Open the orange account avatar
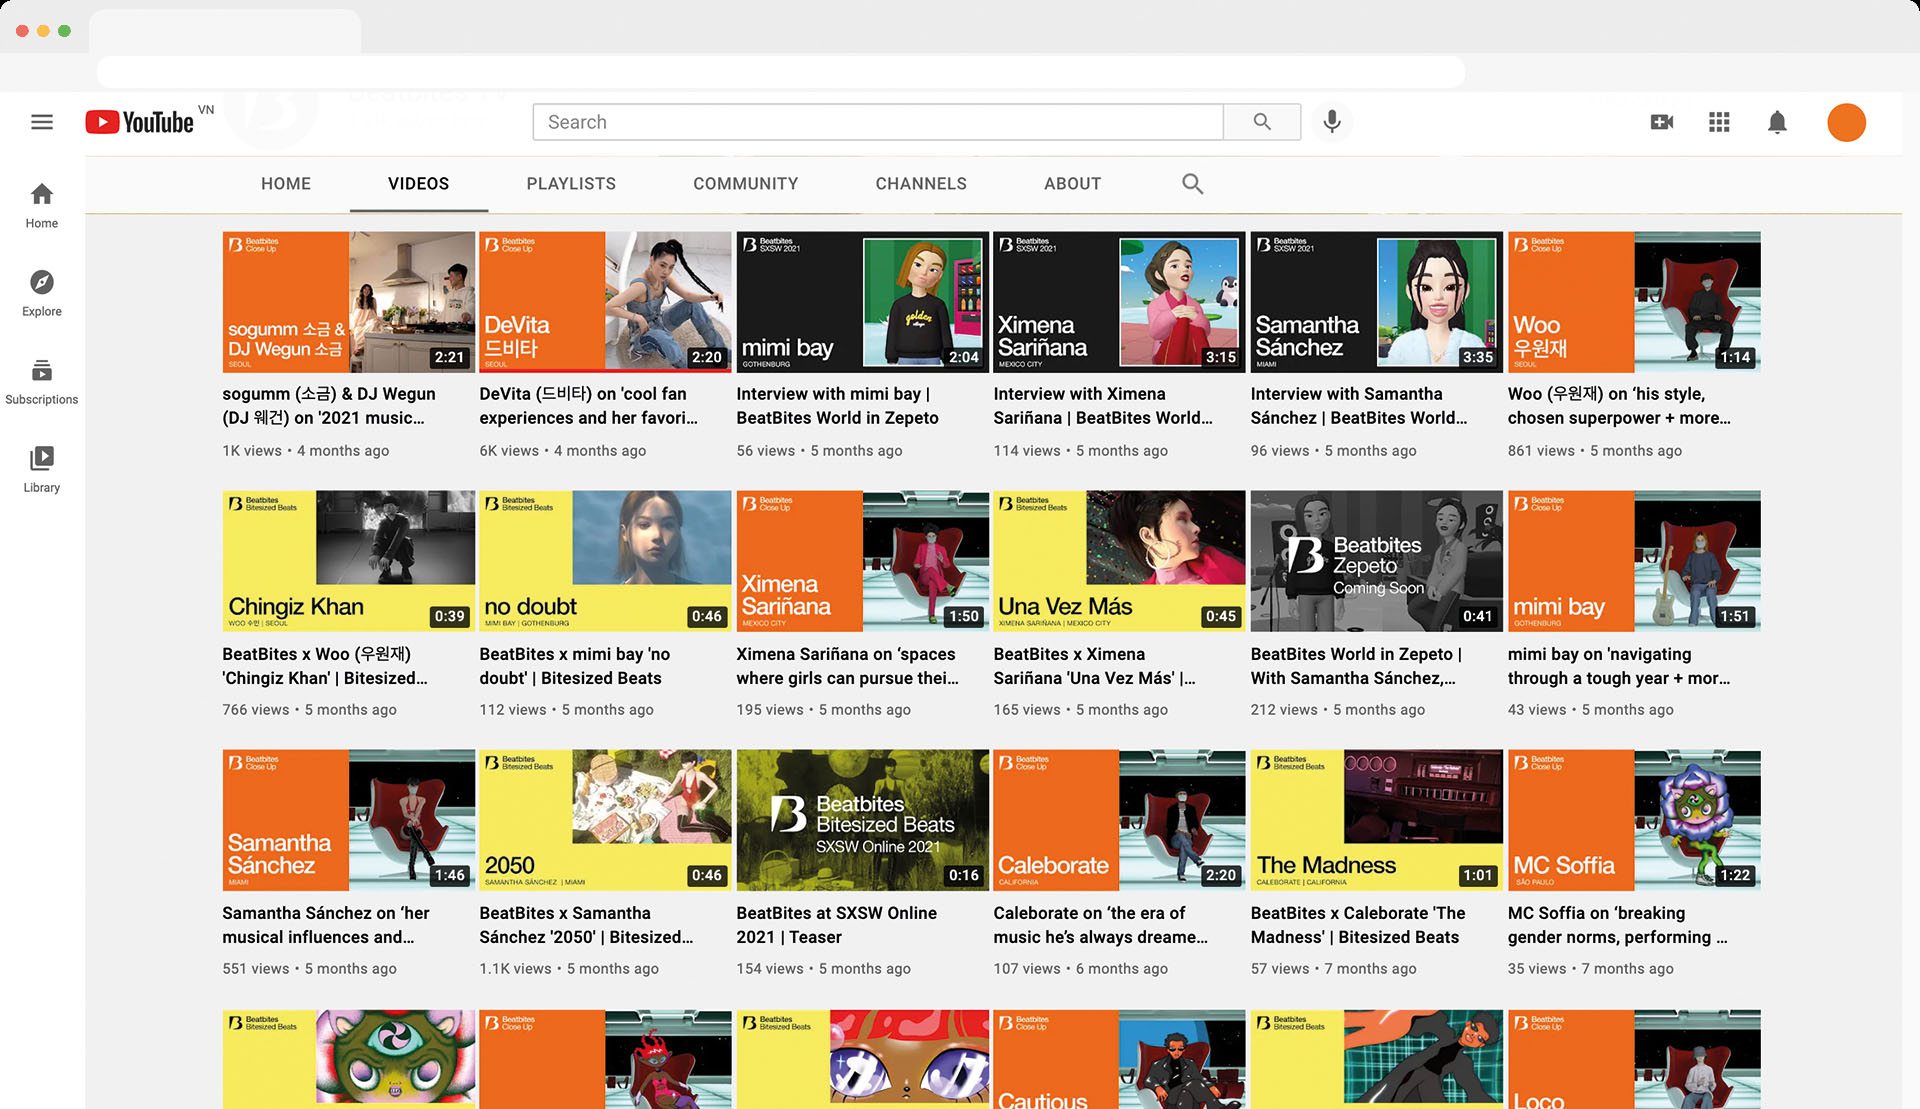This screenshot has width=1920, height=1109. (1846, 122)
